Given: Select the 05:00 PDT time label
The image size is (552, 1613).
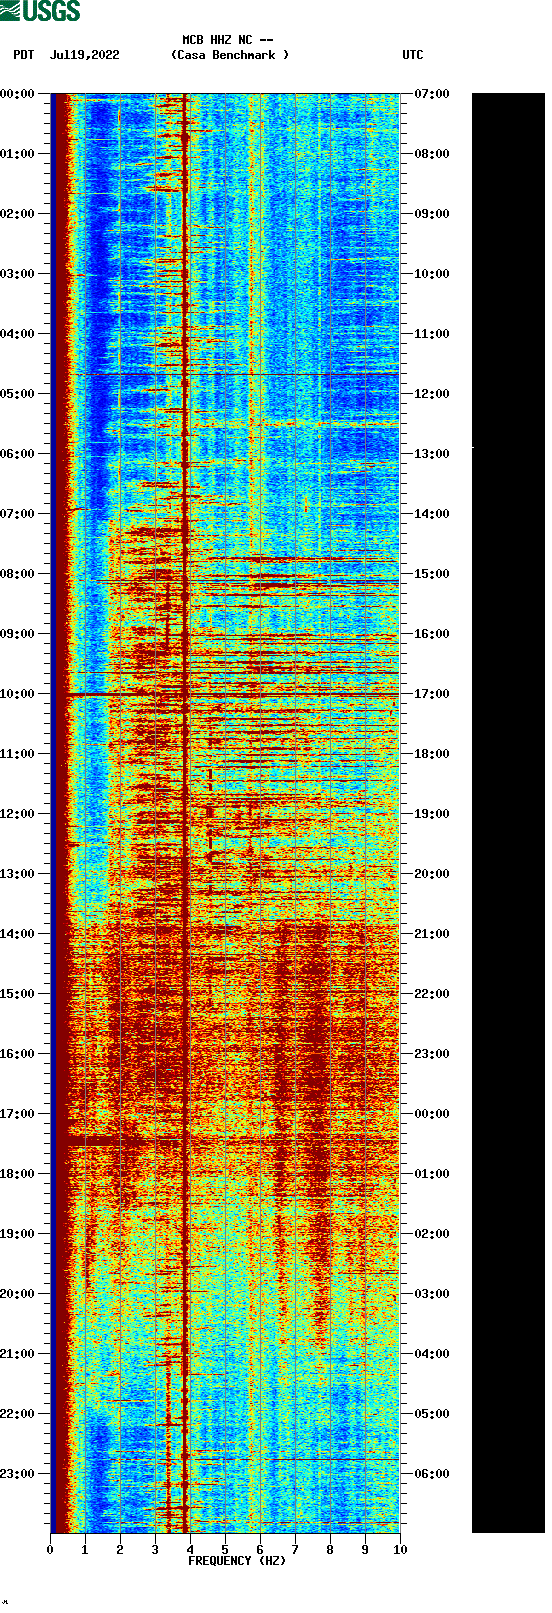Looking at the screenshot, I should click(x=18, y=394).
